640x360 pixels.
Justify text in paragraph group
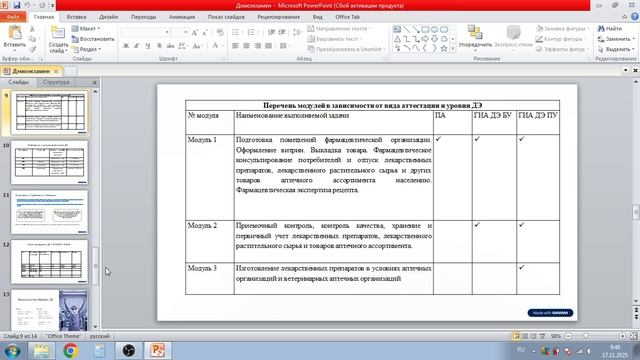pos(268,46)
